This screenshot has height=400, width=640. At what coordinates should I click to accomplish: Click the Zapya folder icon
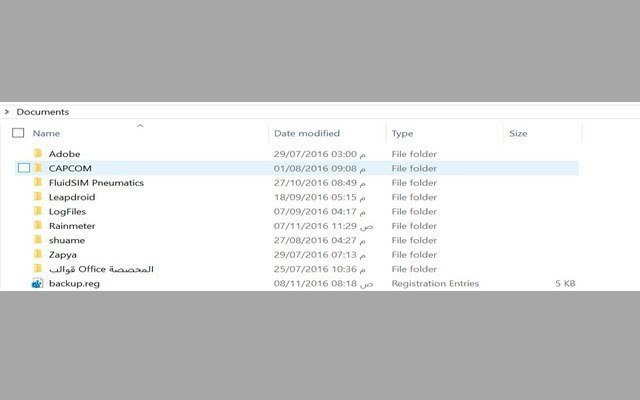click(38, 254)
